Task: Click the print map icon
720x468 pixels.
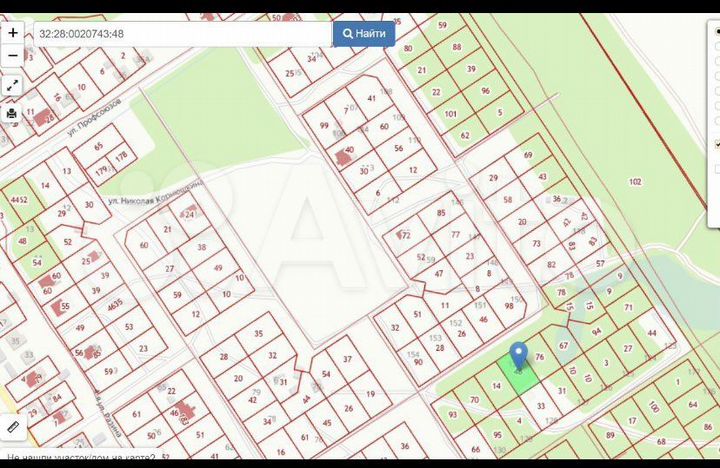Action: click(x=12, y=113)
